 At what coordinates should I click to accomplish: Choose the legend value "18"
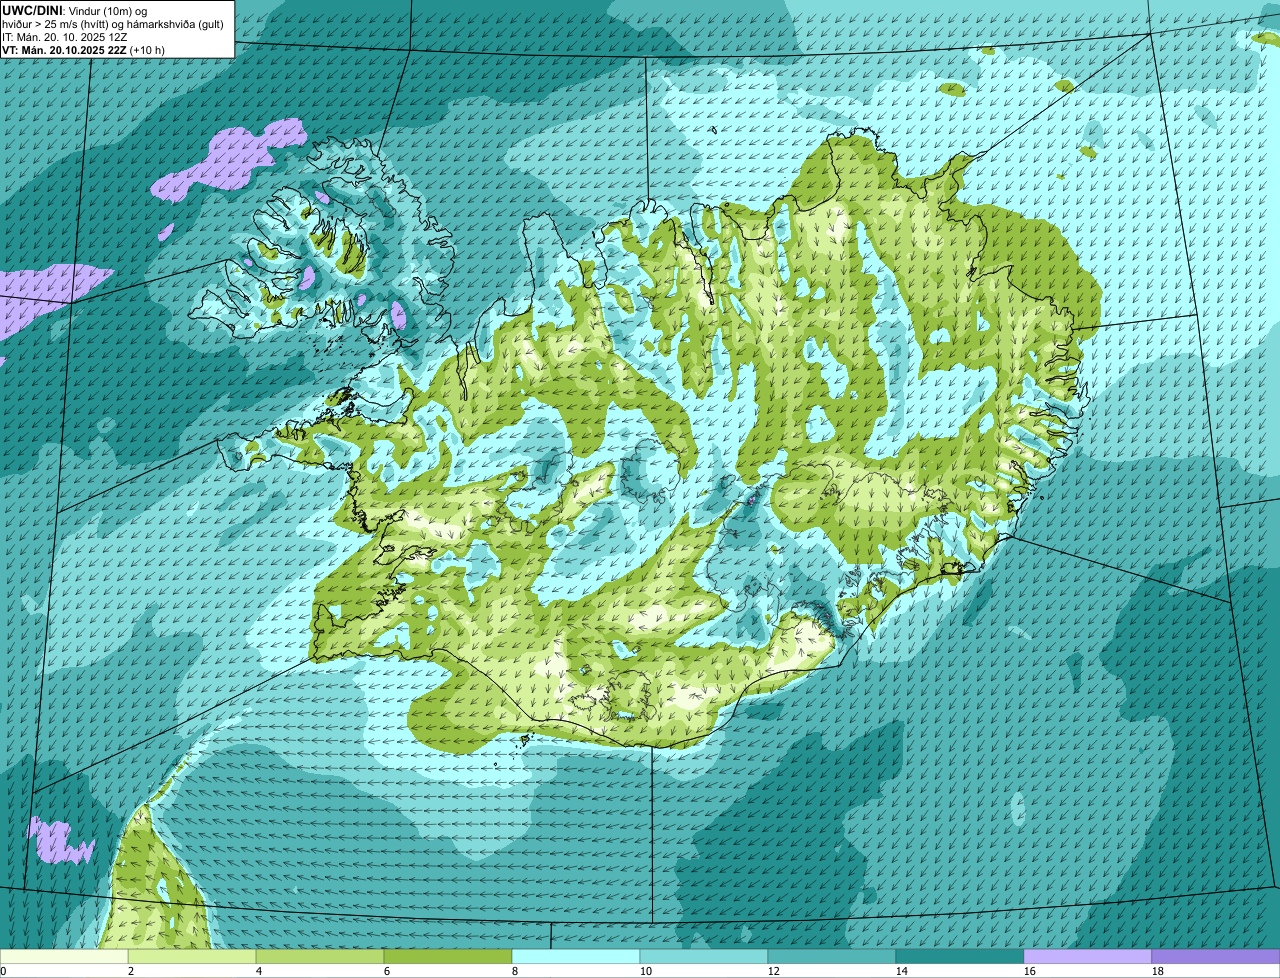pos(1158,971)
